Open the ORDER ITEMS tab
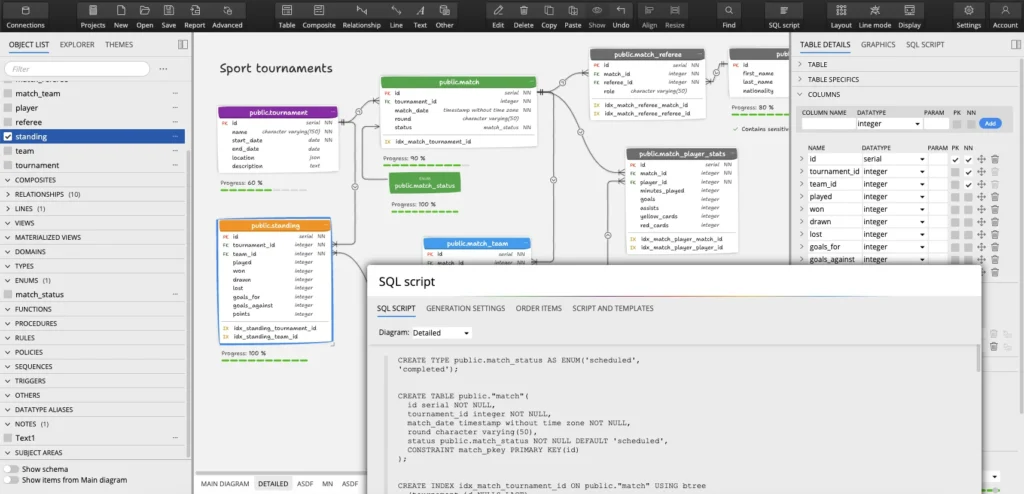Screen dimensions: 1024x494 (x=539, y=308)
